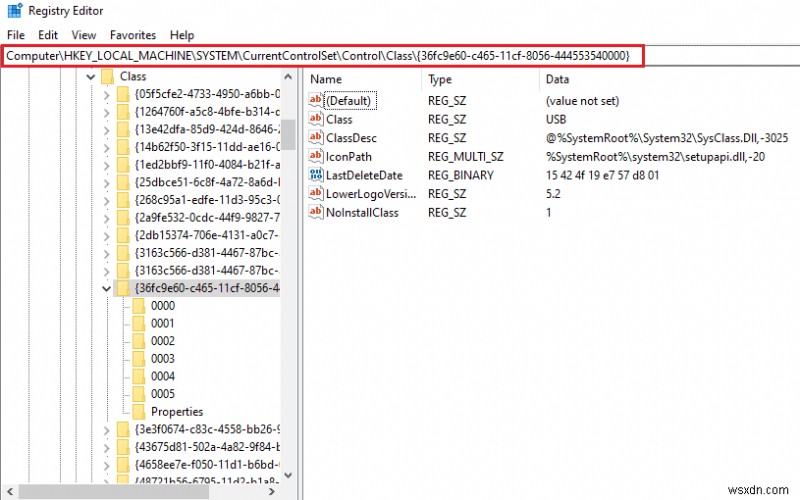This screenshot has width=800, height=500.
Task: Open the View menu
Action: click(x=84, y=35)
